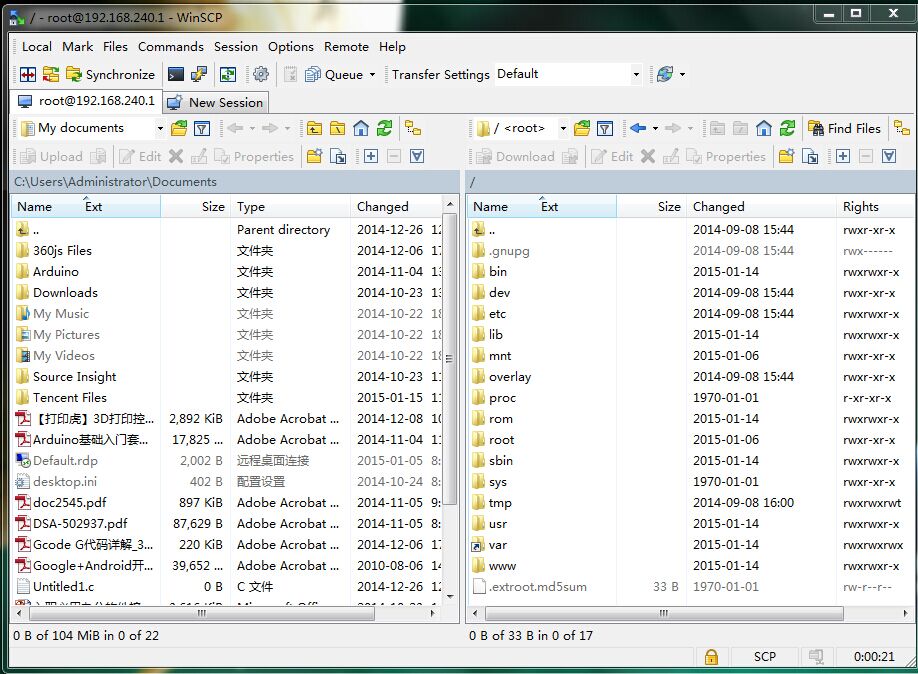This screenshot has width=918, height=674.
Task: Select the www remote folder
Action: click(502, 566)
